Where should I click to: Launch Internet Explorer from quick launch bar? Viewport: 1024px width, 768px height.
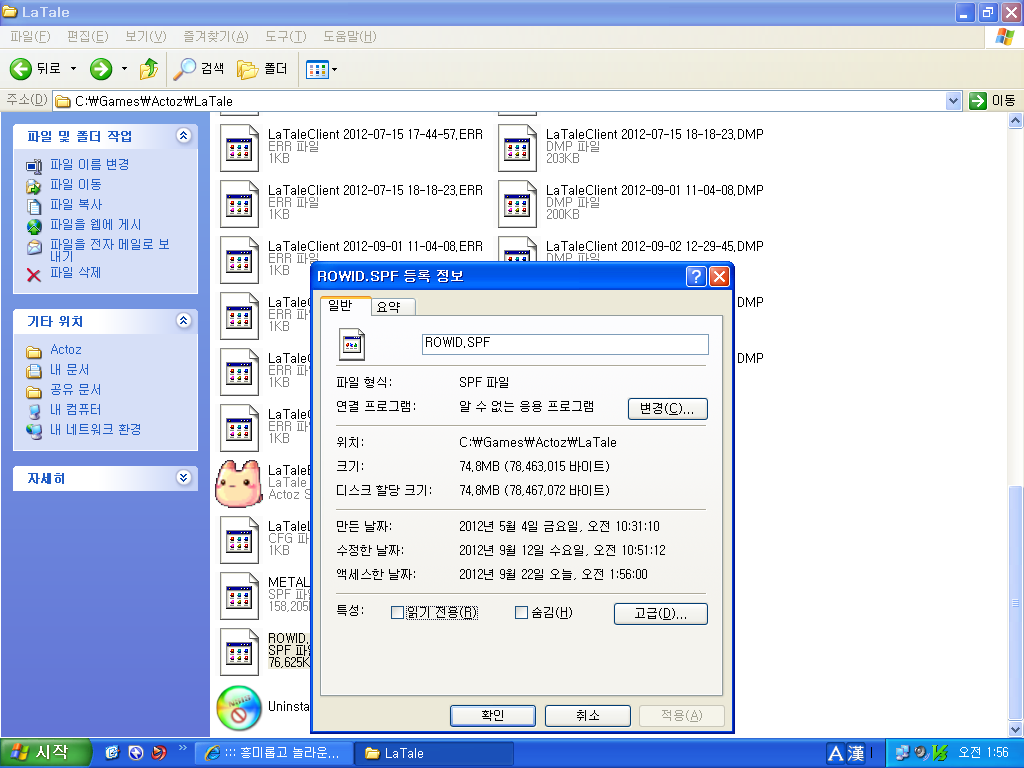112,753
